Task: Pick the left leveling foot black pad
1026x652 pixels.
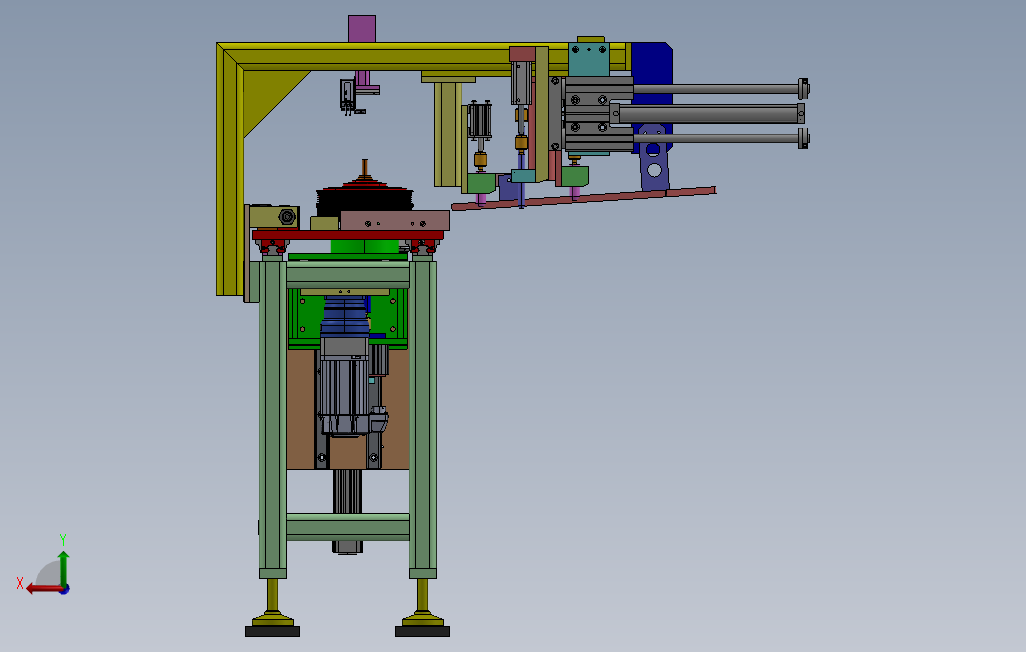Action: pyautogui.click(x=272, y=631)
